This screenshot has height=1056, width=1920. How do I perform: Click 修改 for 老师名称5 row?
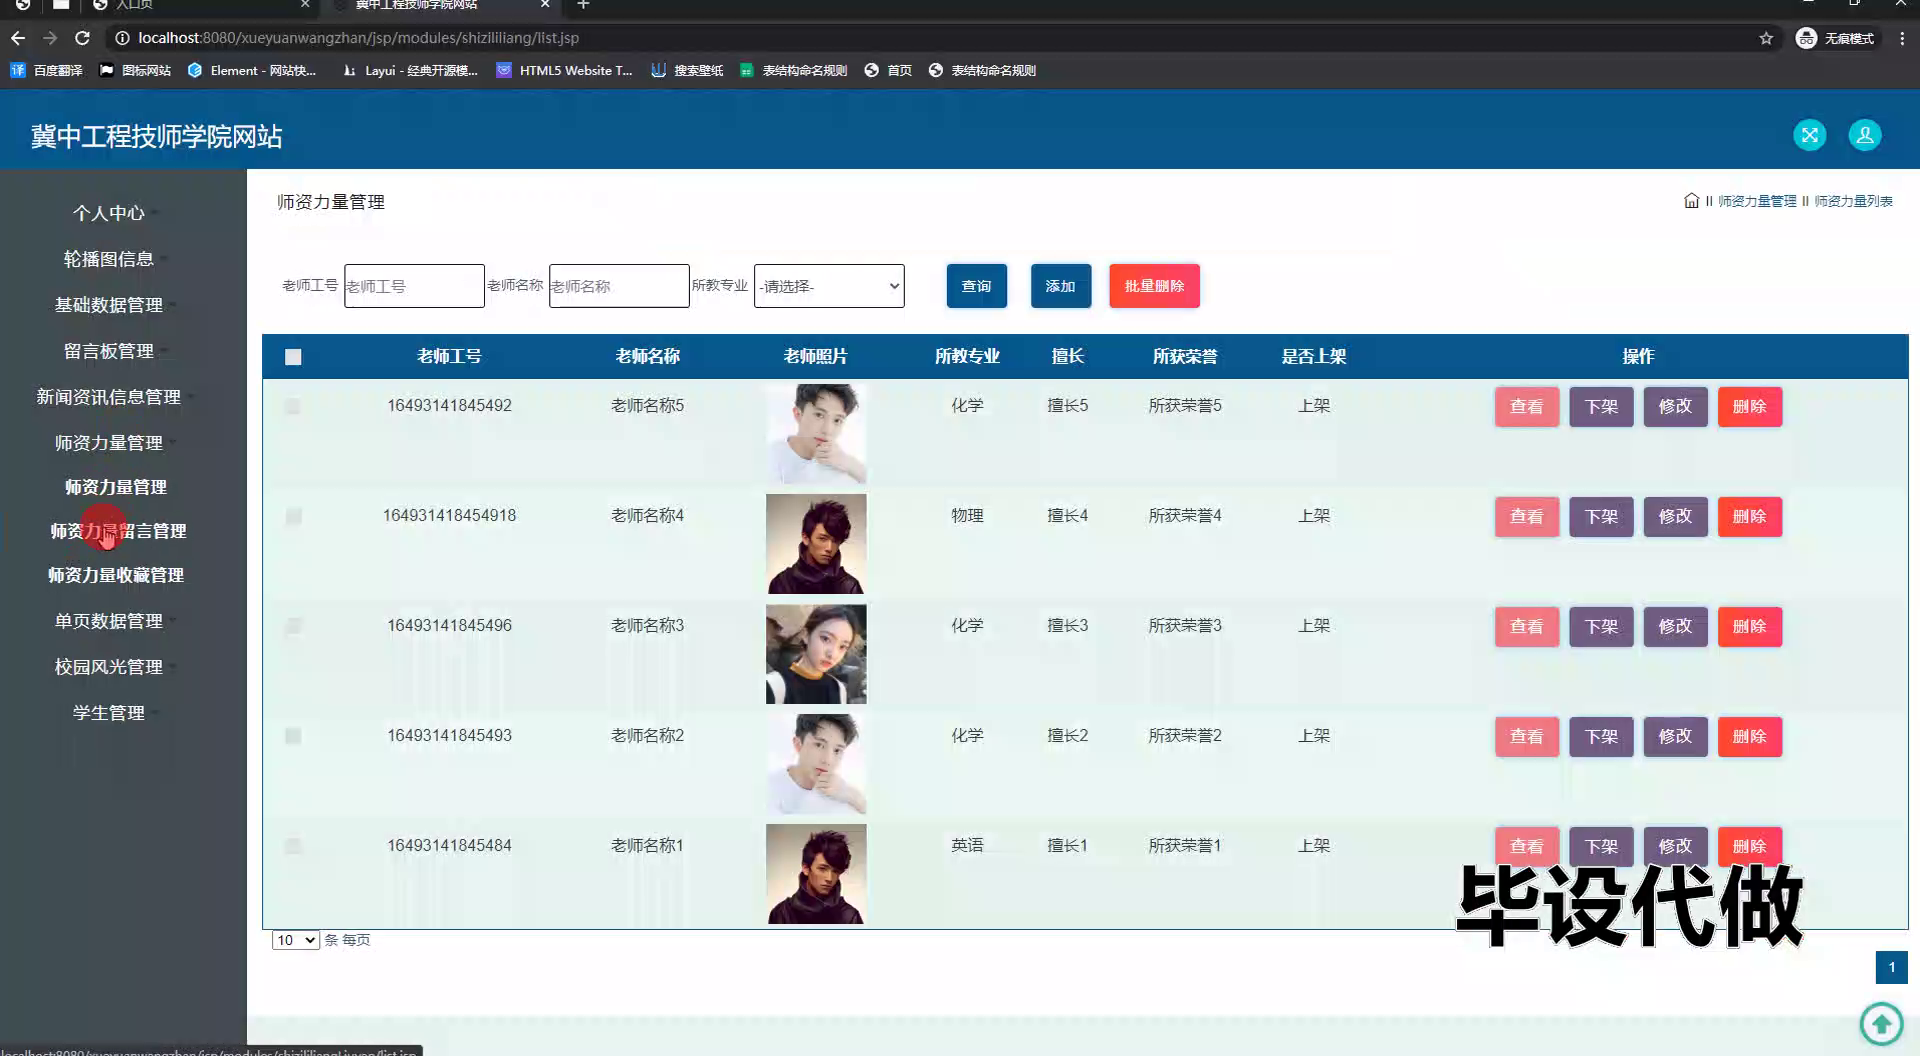pyautogui.click(x=1675, y=407)
